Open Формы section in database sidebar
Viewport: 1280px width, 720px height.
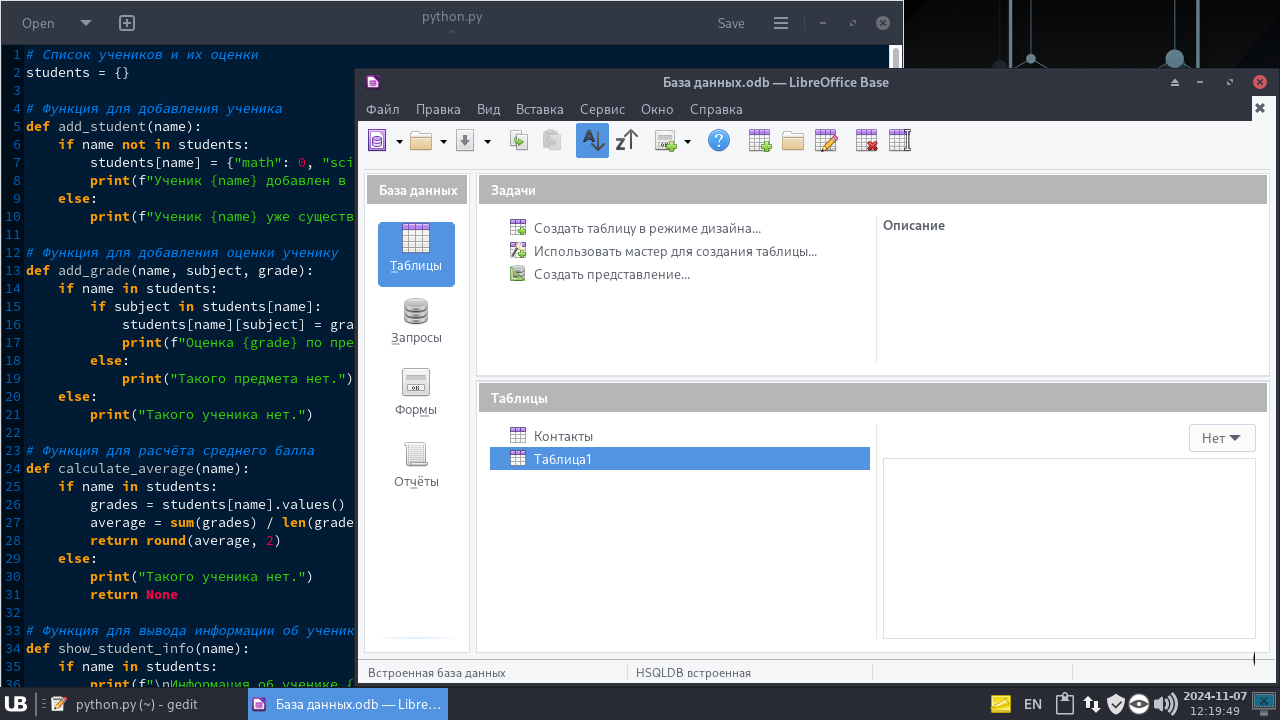416,393
